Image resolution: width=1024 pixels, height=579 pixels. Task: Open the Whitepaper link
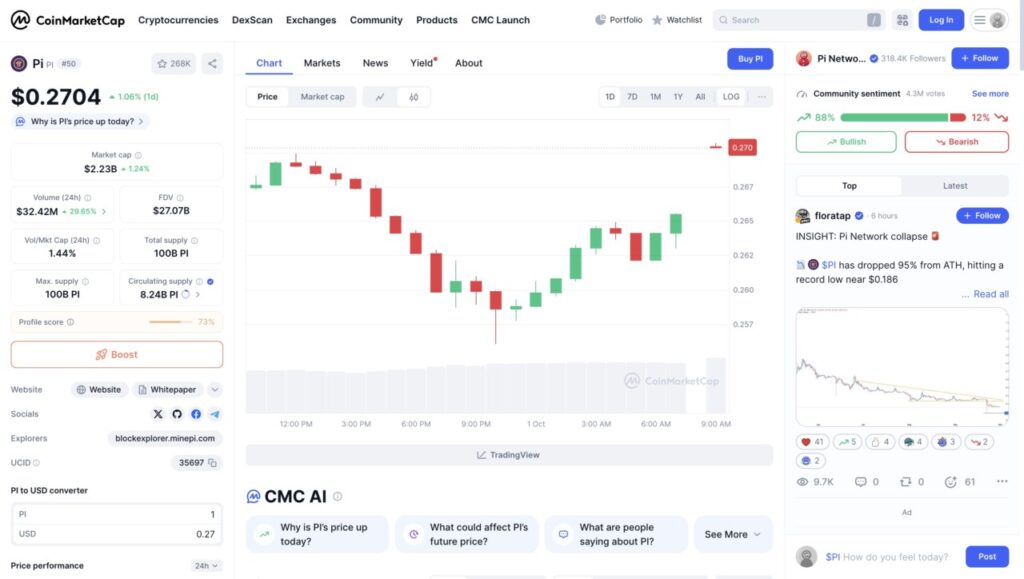[167, 390]
